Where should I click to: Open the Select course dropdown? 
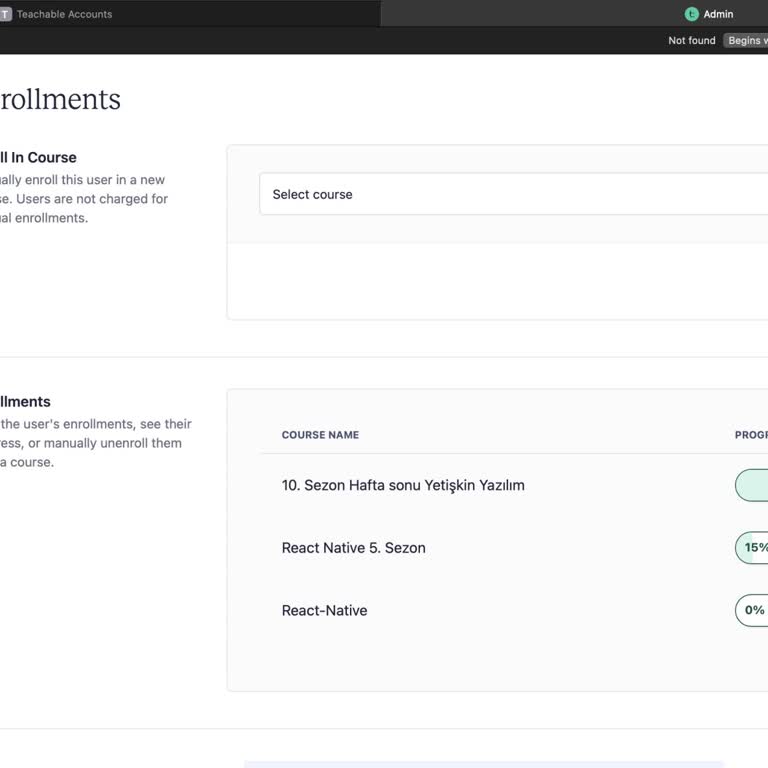pyautogui.click(x=512, y=194)
